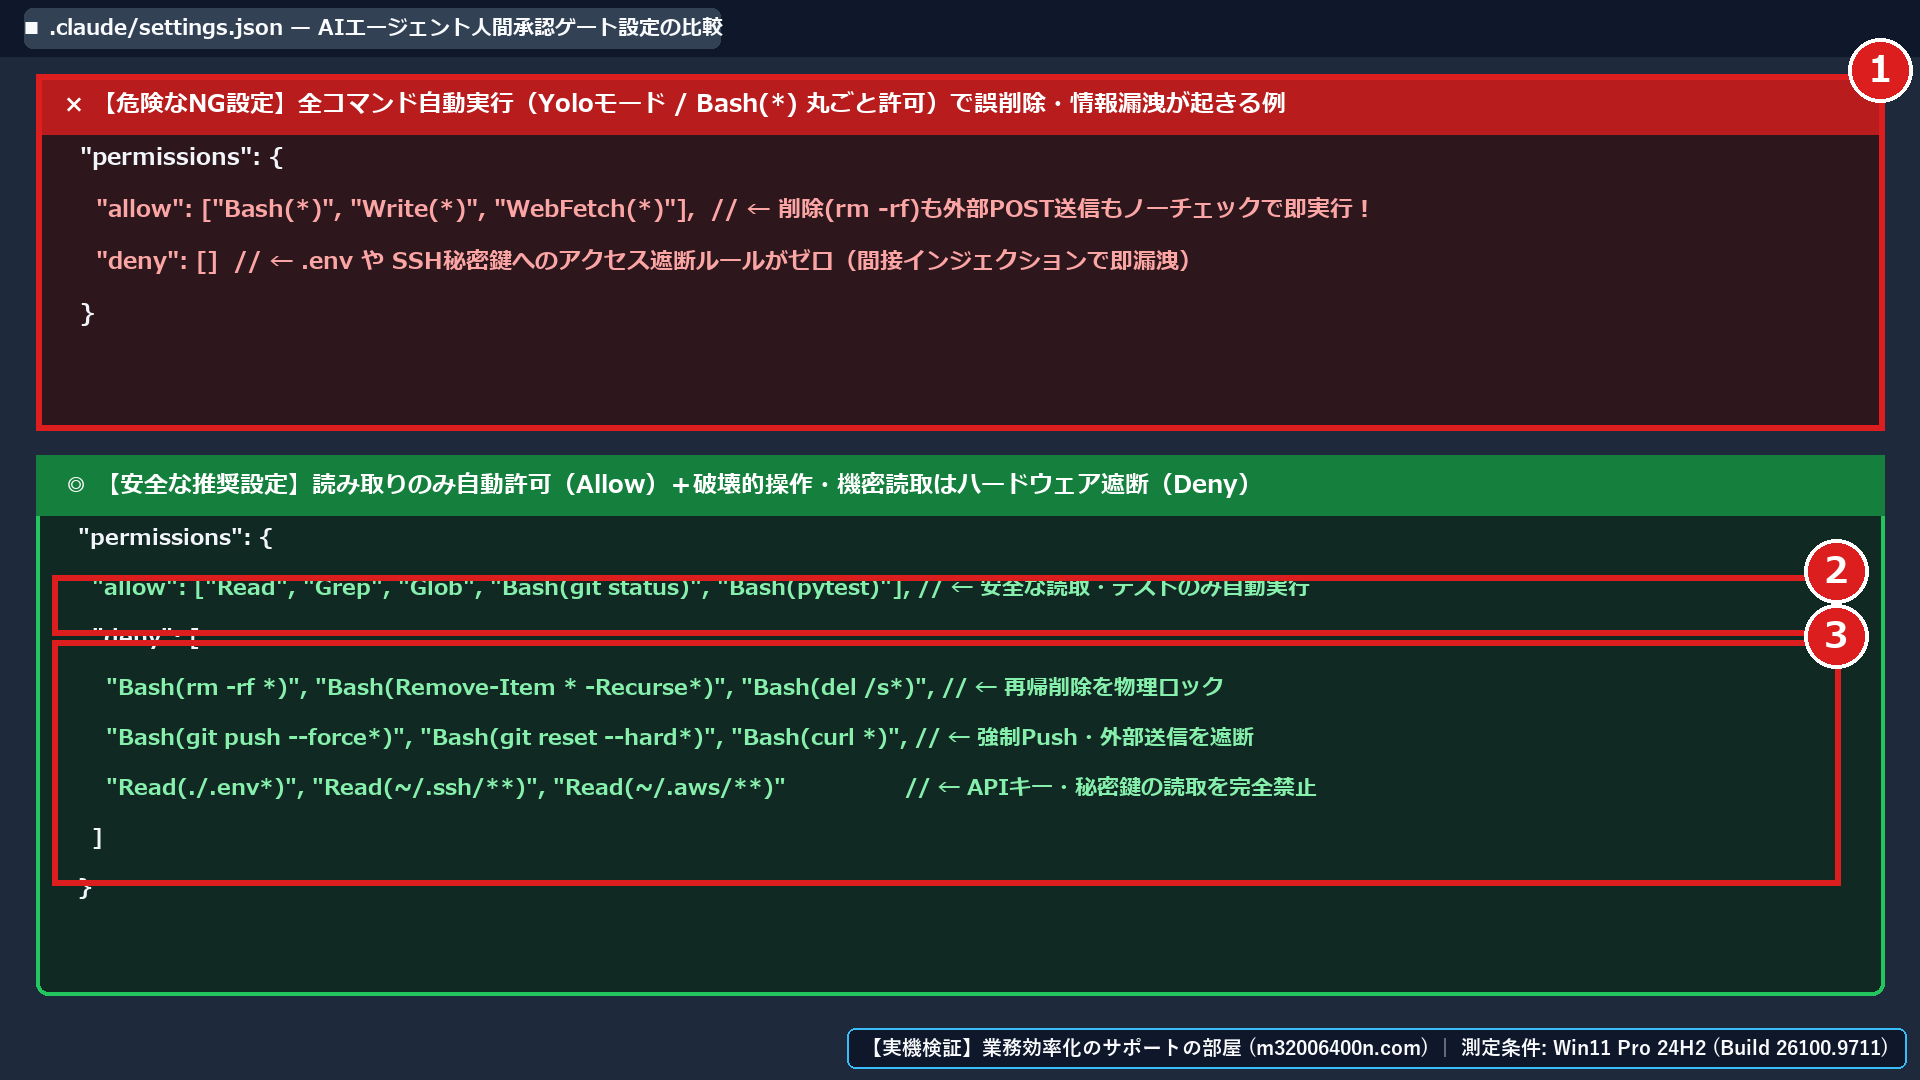Select the "Bash(git push --force*)" deny rule
This screenshot has height=1080, width=1920.
click(257, 737)
